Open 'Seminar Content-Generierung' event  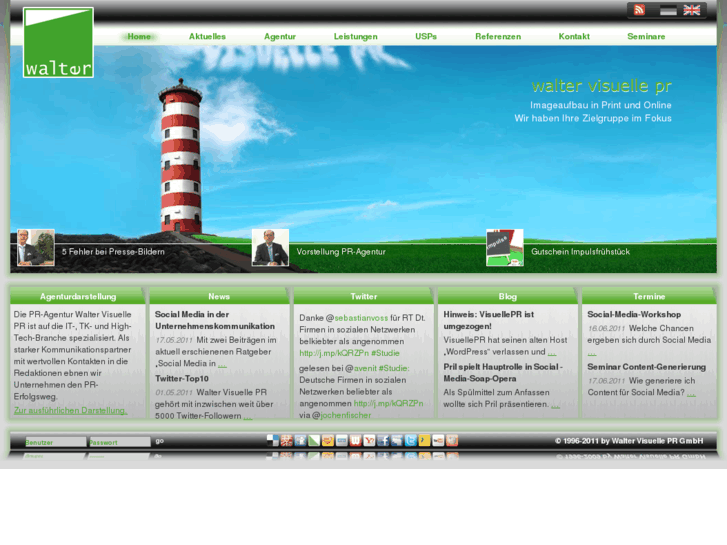click(646, 366)
